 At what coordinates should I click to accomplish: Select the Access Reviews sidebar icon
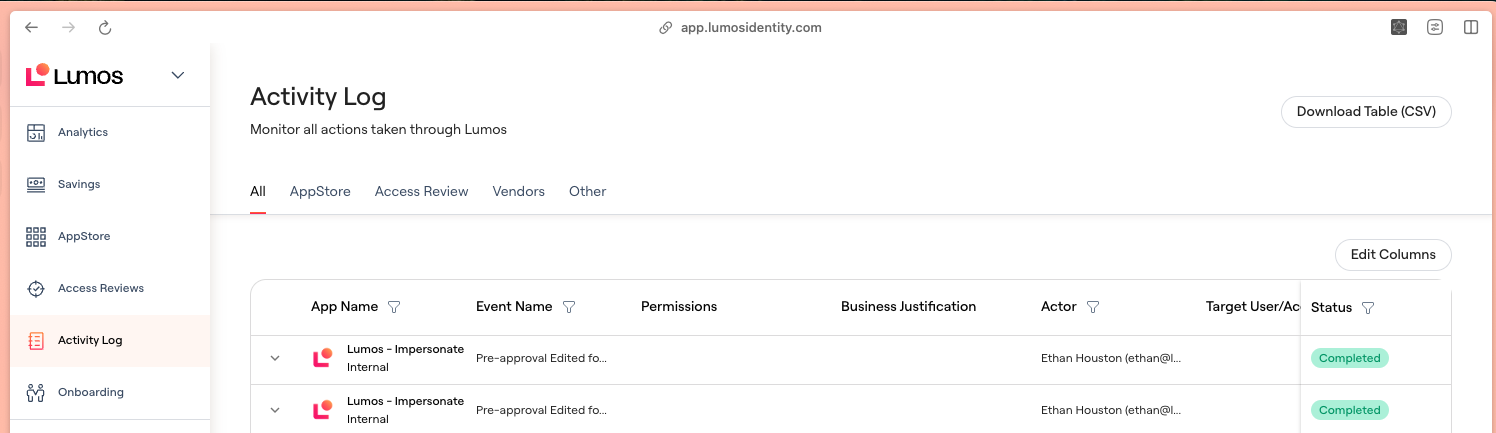pyautogui.click(x=36, y=289)
